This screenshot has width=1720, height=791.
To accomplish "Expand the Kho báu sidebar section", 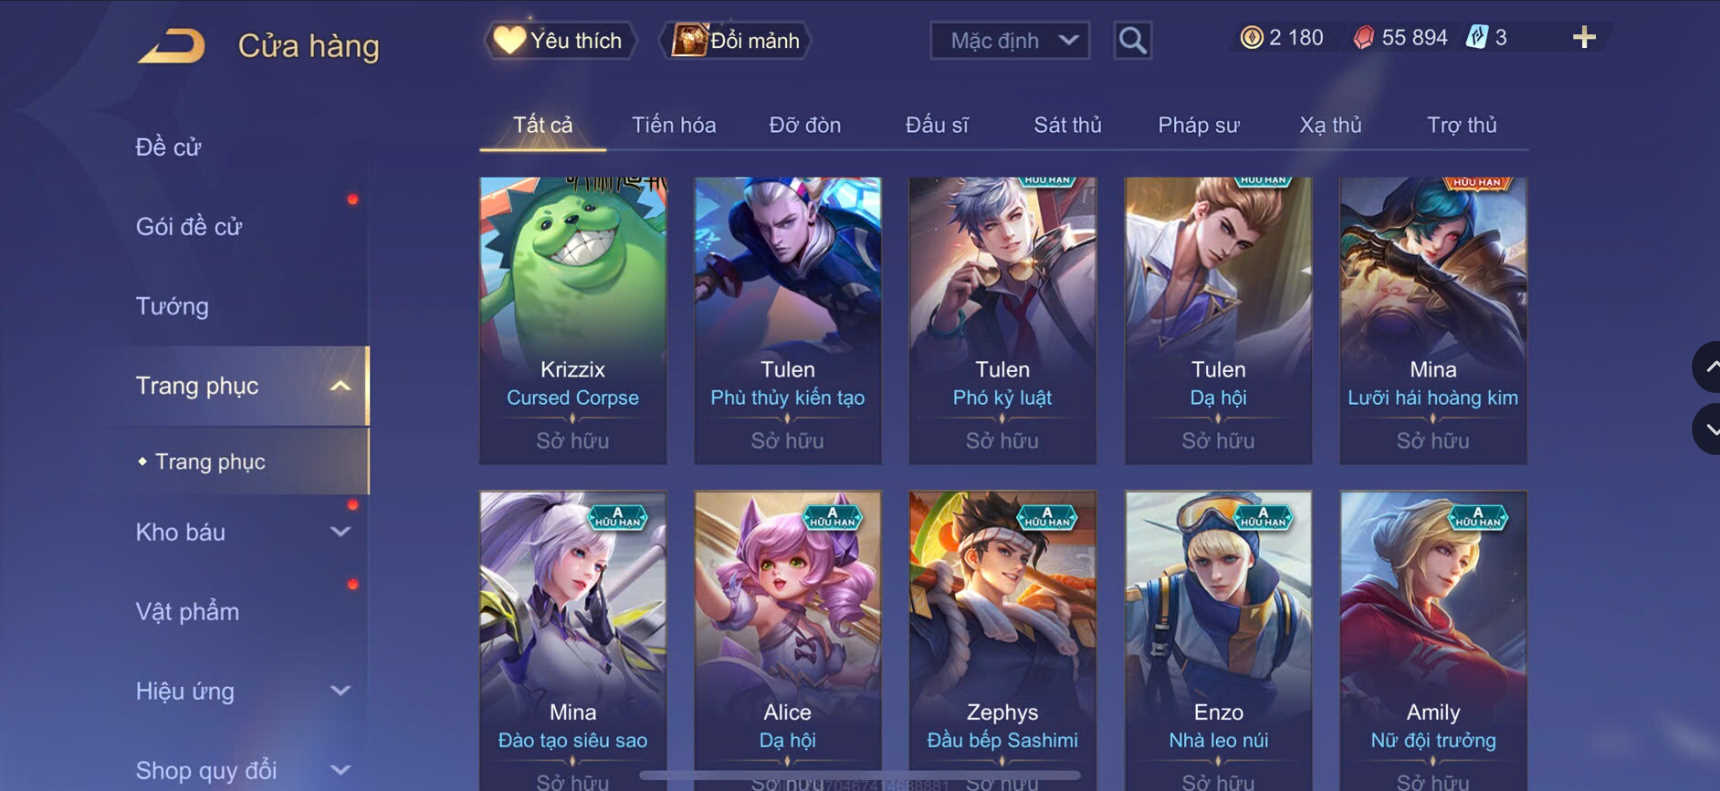I will point(341,532).
